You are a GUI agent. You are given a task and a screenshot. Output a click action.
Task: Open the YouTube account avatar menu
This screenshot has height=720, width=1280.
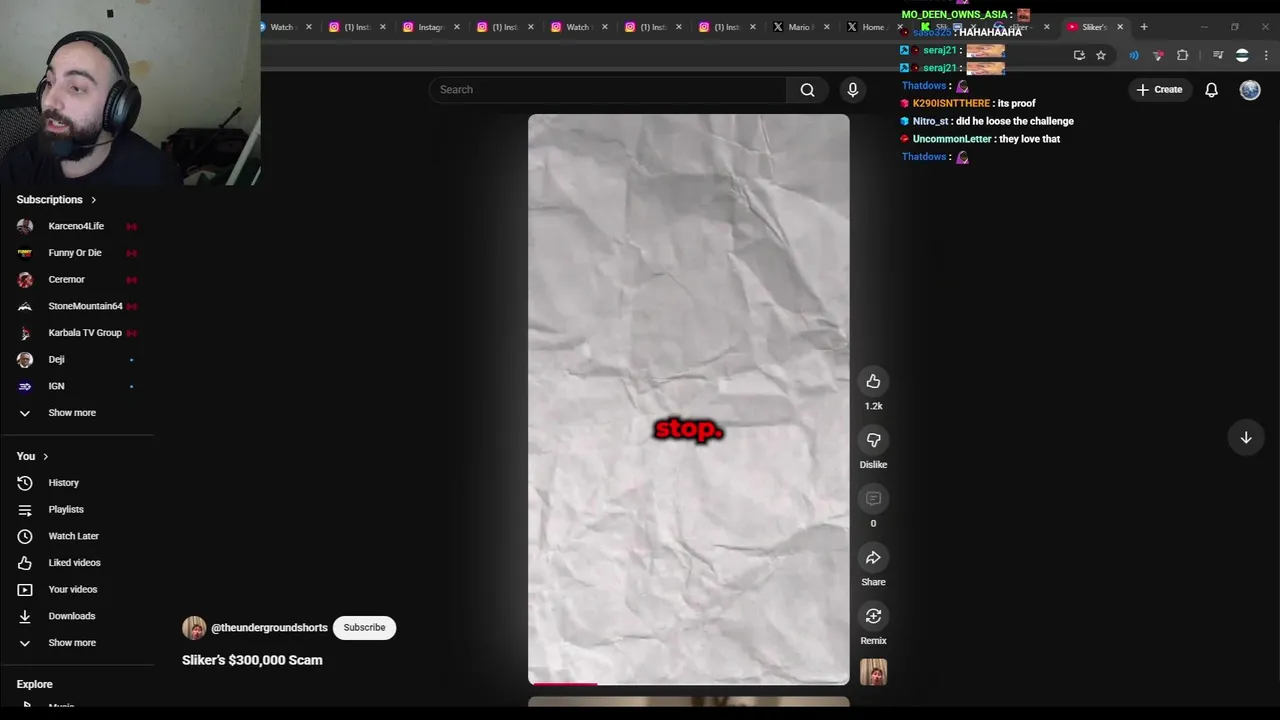point(1250,90)
